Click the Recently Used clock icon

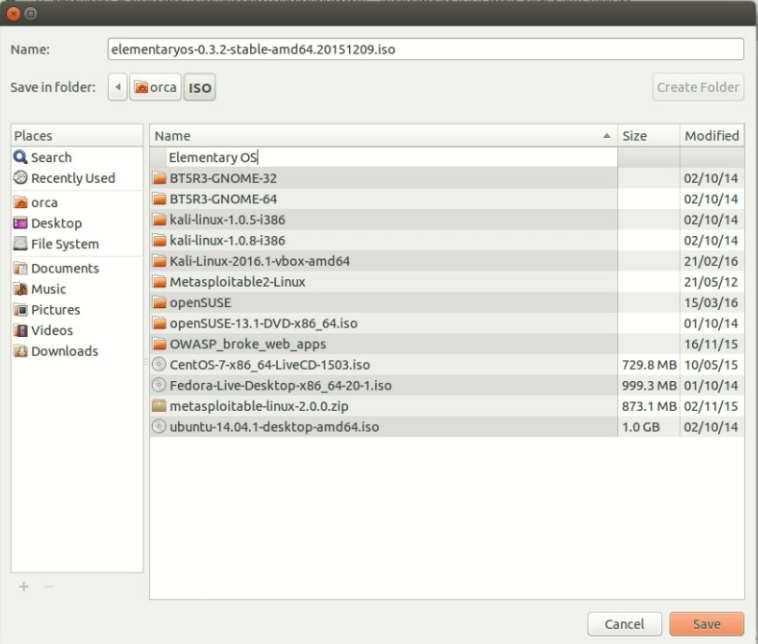coord(20,178)
